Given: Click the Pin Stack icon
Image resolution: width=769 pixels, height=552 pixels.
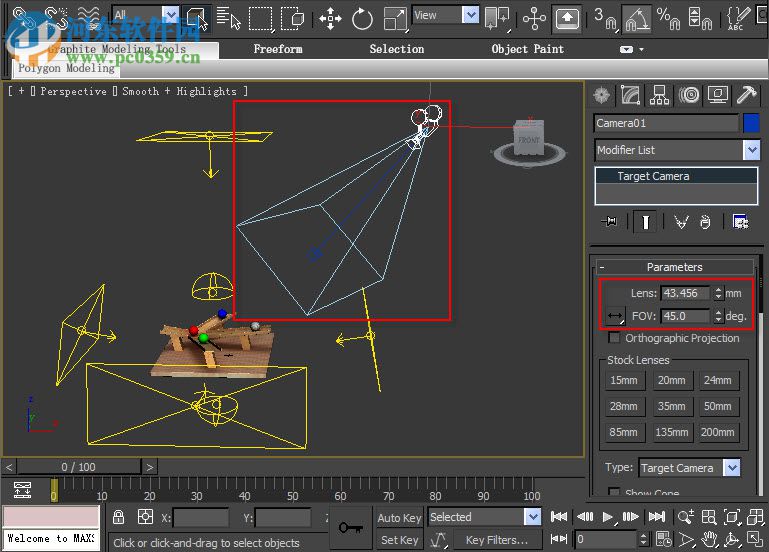Looking at the screenshot, I should 609,222.
